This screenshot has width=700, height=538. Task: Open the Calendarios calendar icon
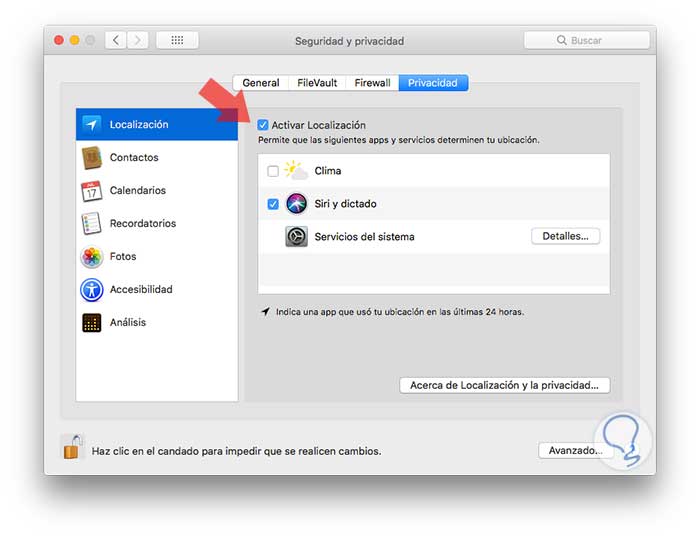[92, 191]
